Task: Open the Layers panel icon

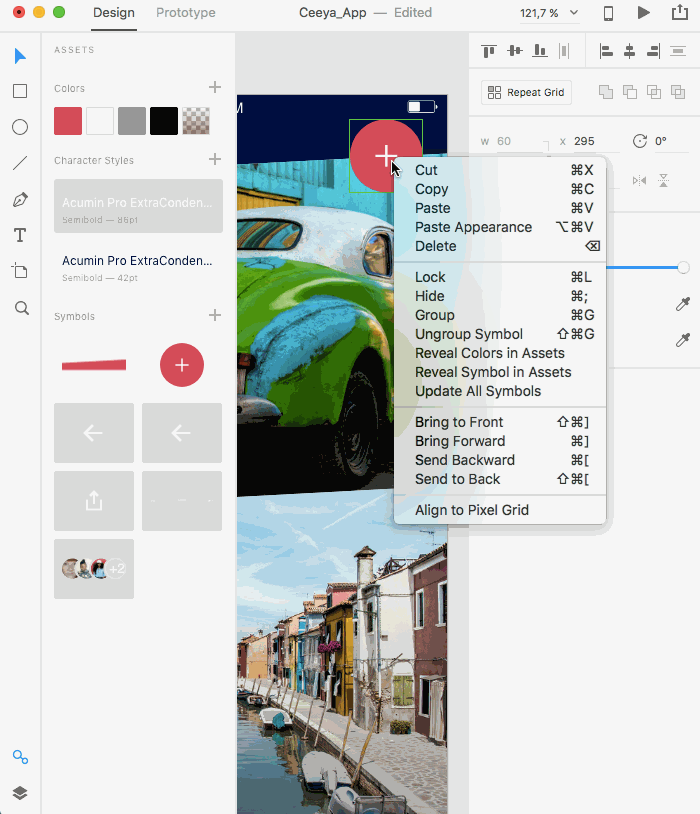Action: point(20,793)
